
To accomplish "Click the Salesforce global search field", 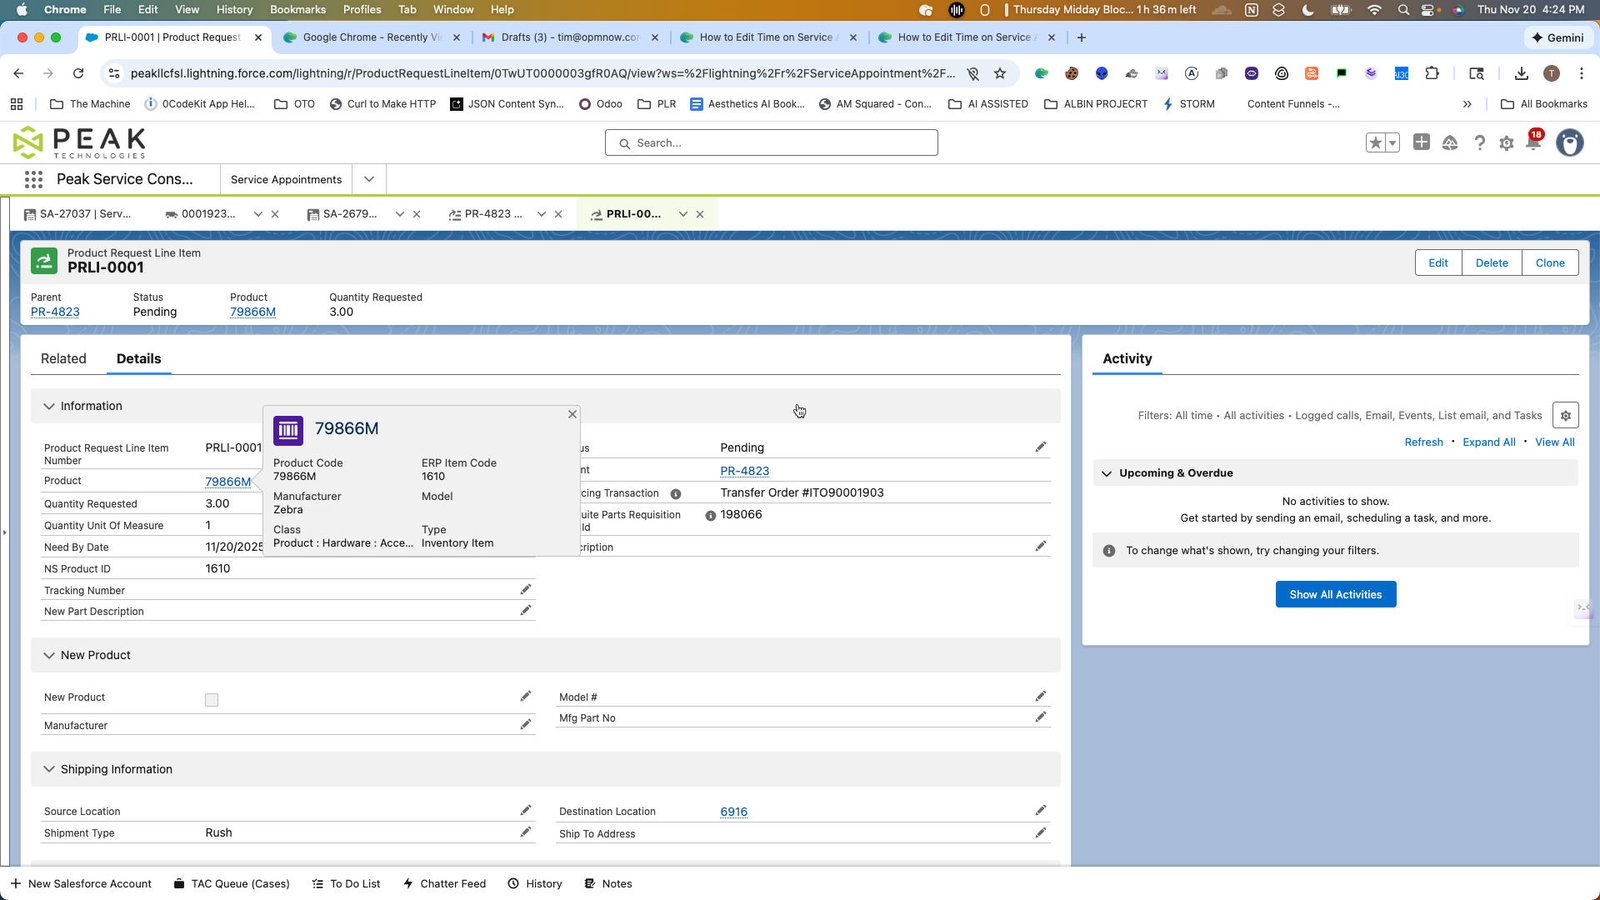I will (x=771, y=143).
